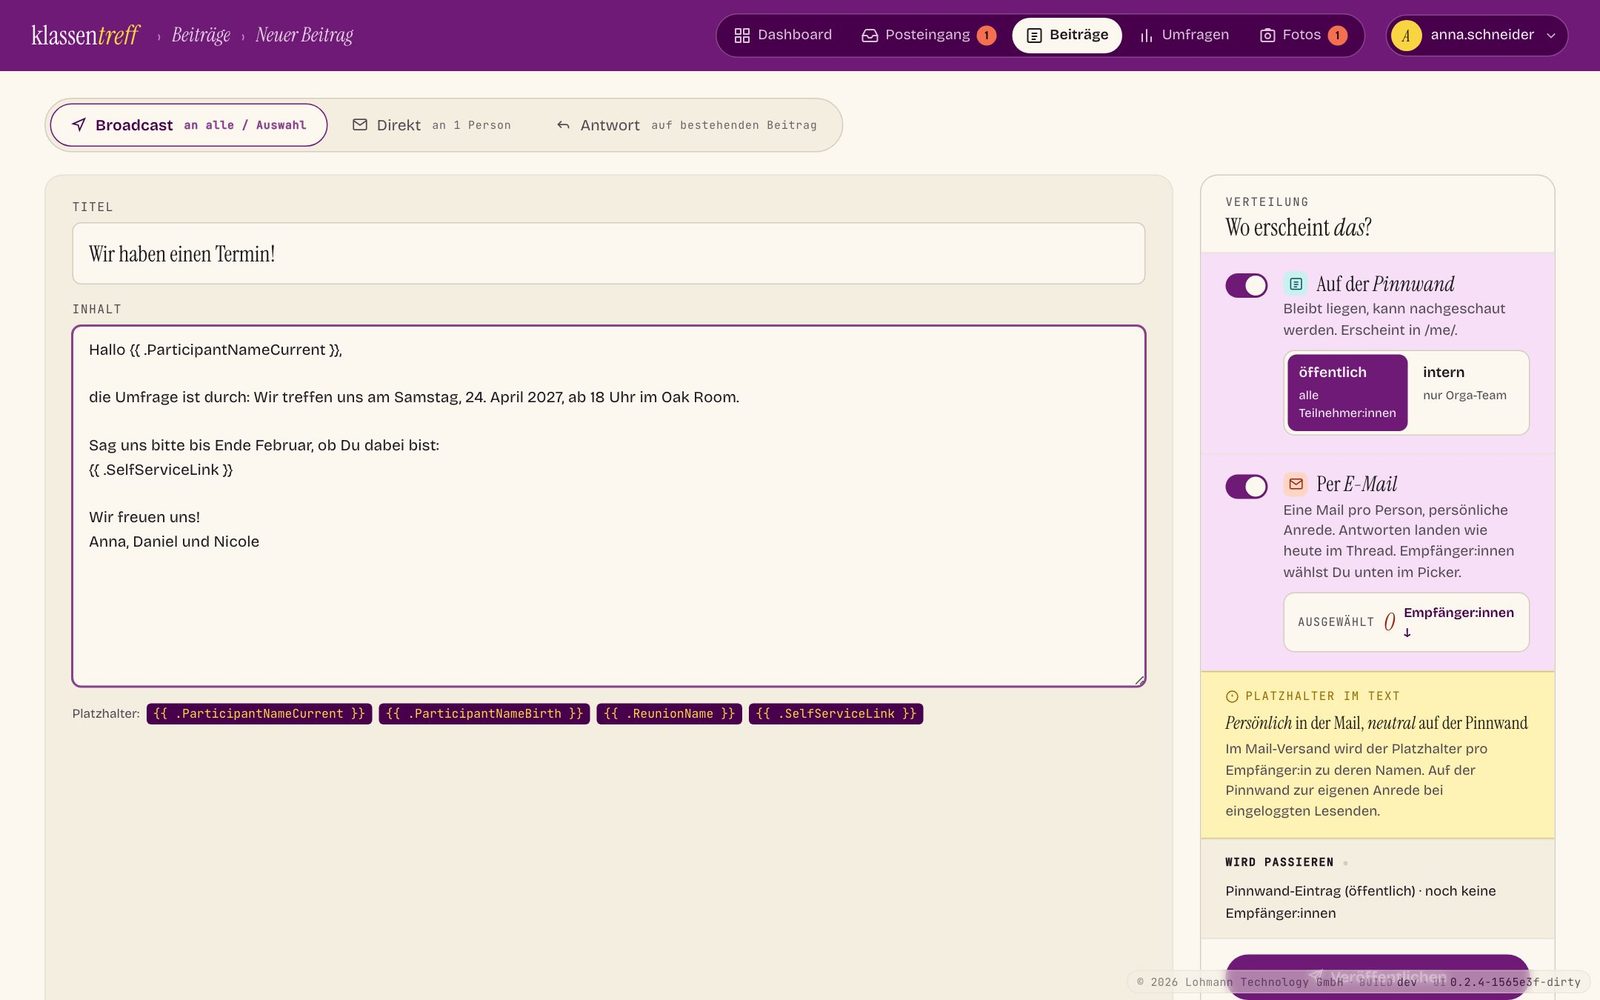This screenshot has height=1000, width=1600.
Task: Click the heading 'Wo erscheint das?'
Action: tap(1298, 228)
